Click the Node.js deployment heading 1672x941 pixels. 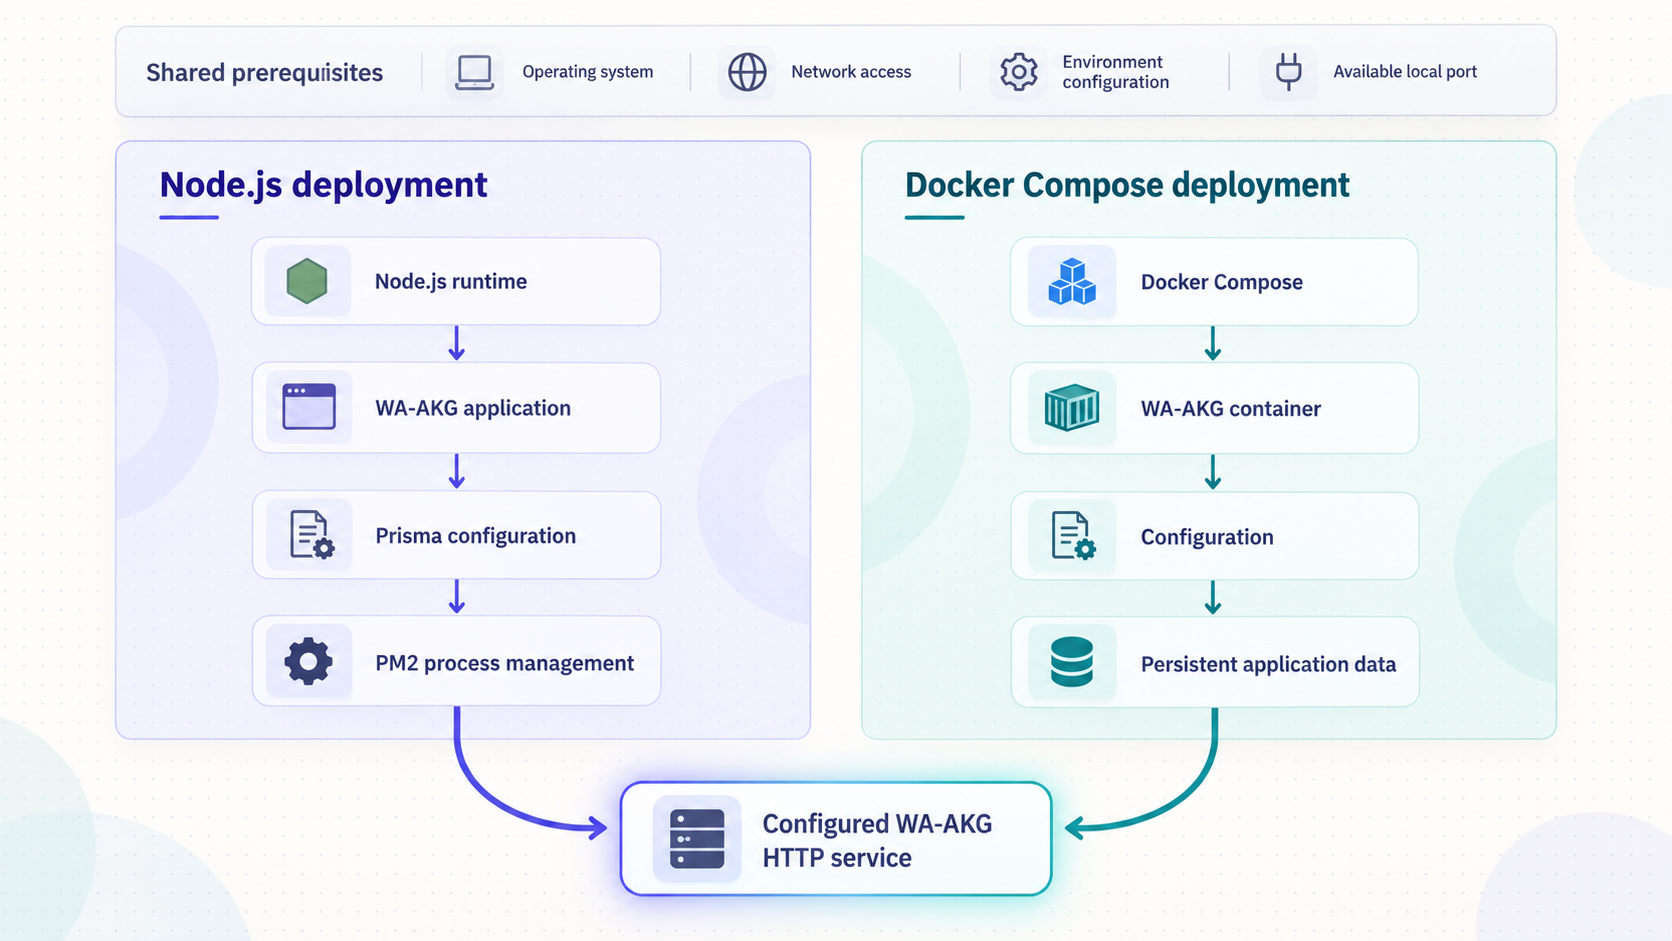323,185
